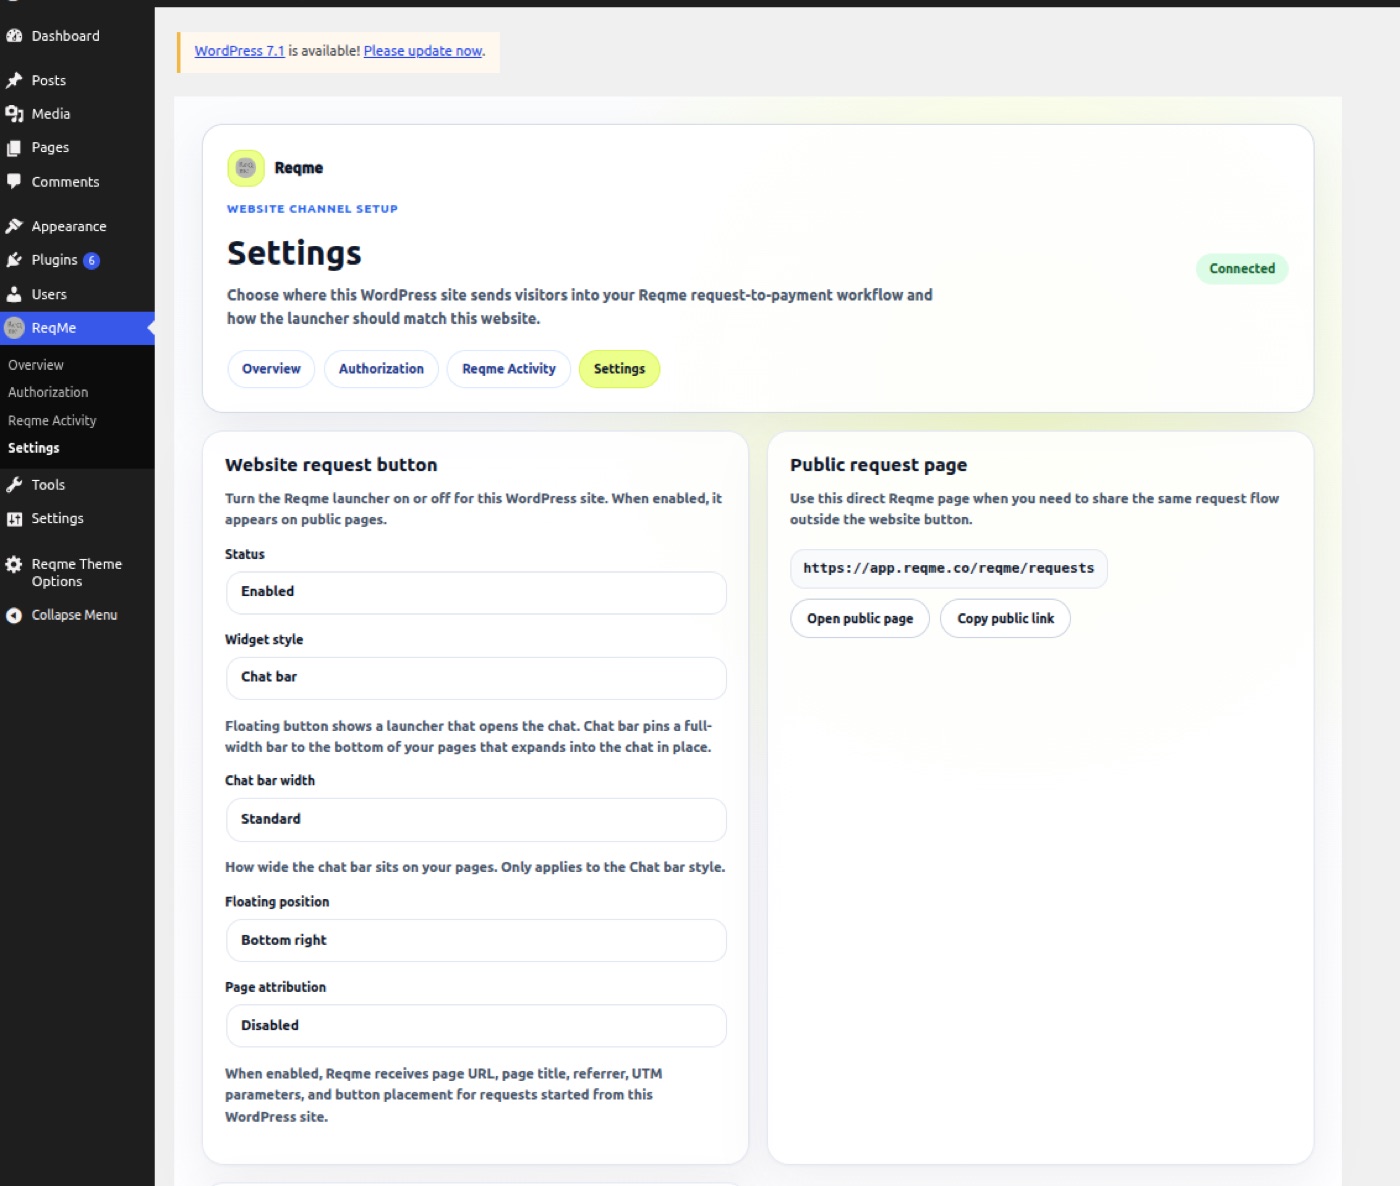Click the WordPress Settings sliders icon

[x=14, y=519]
